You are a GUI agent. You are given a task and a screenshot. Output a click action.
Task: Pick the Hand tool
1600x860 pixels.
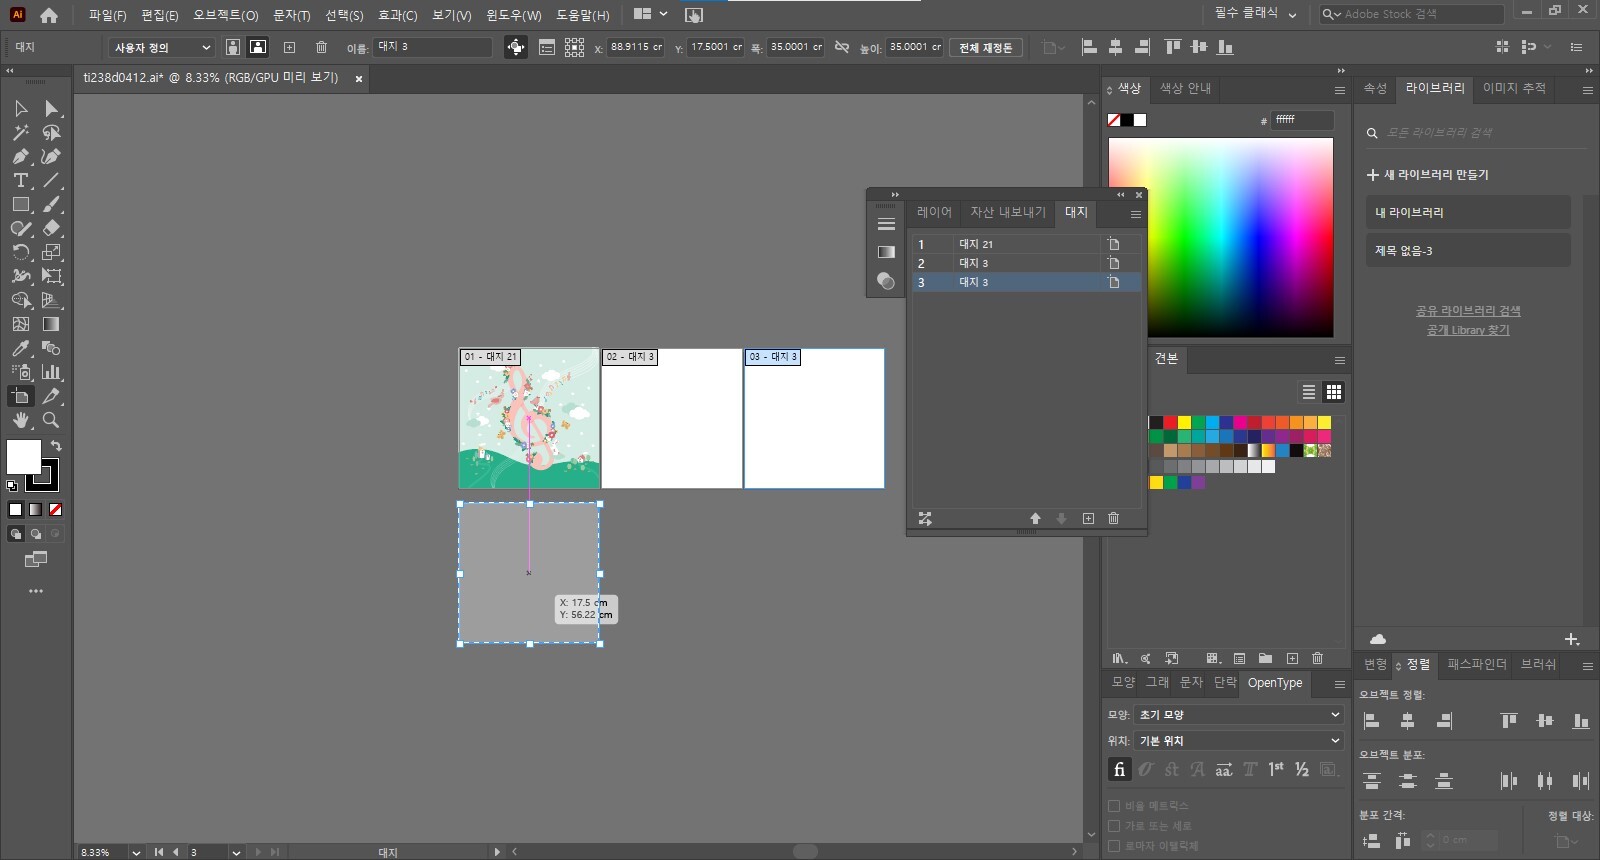[20, 421]
